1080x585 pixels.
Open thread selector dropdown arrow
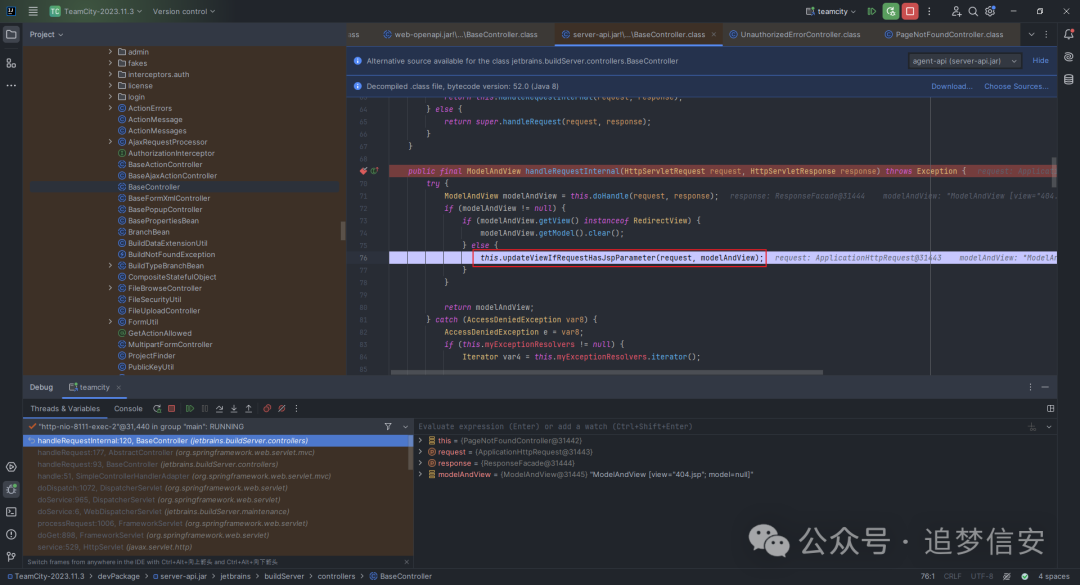point(405,427)
